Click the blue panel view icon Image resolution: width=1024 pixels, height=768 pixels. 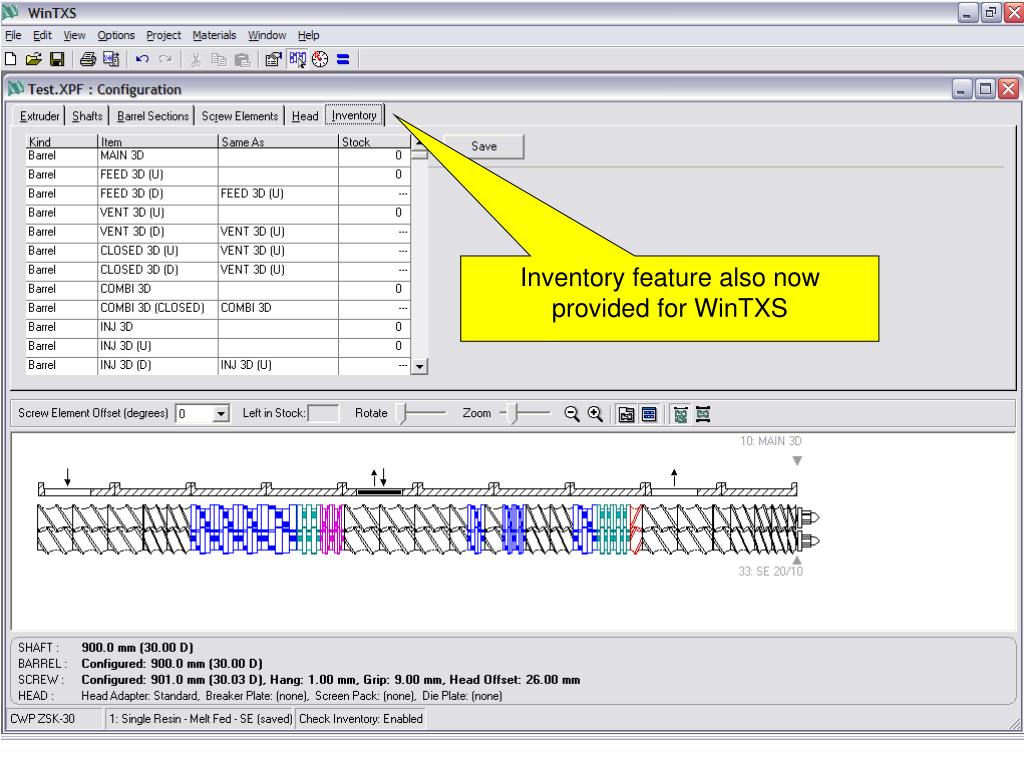tap(649, 414)
